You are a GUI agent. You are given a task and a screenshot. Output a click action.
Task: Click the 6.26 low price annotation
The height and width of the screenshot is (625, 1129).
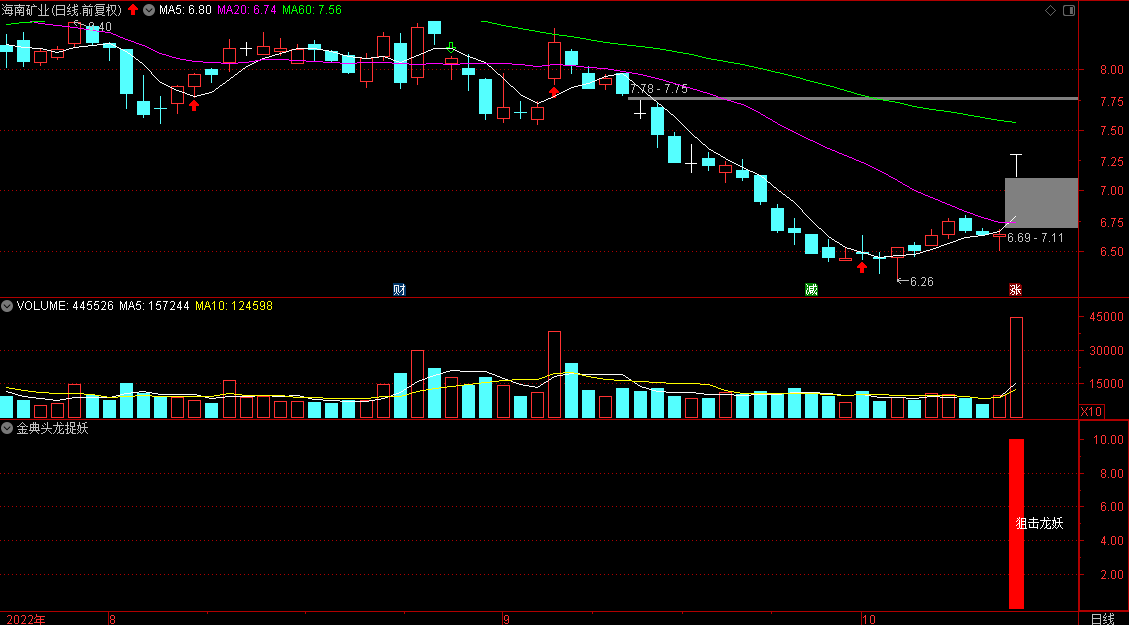click(915, 282)
